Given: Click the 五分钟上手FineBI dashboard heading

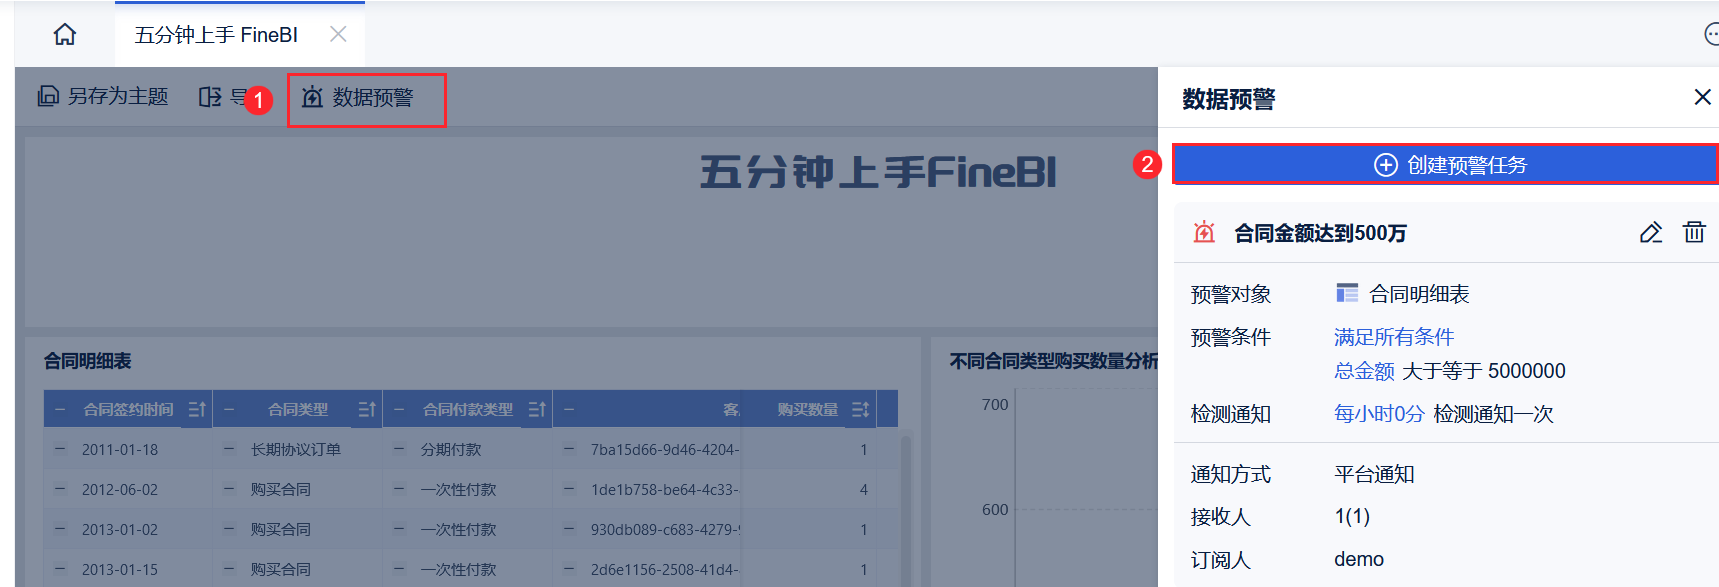Looking at the screenshot, I should coord(878,172).
